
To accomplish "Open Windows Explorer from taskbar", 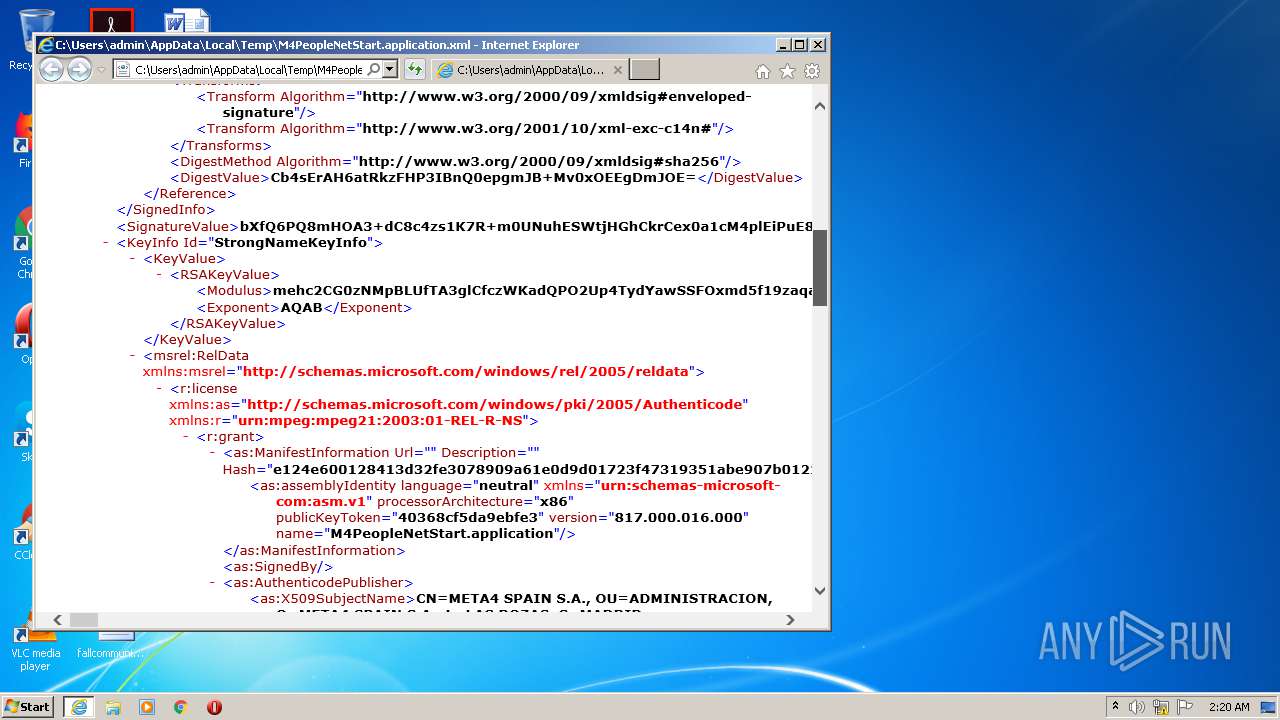I will click(x=113, y=706).
